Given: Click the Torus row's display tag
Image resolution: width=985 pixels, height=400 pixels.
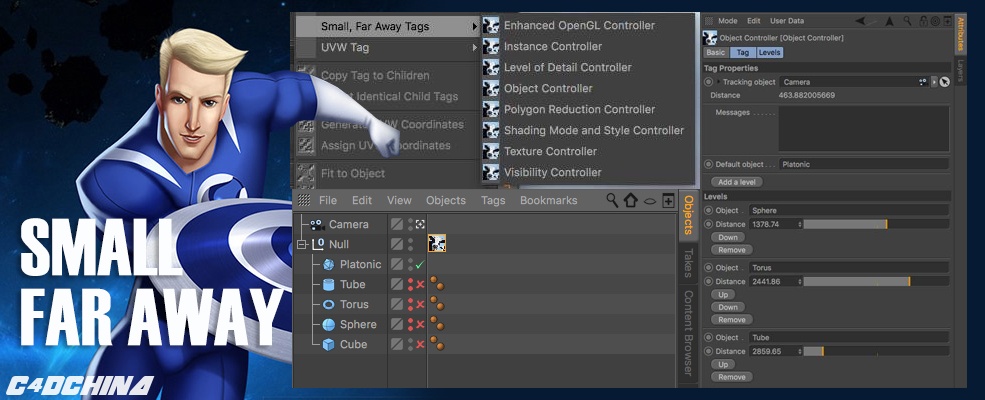Looking at the screenshot, I should point(437,305).
